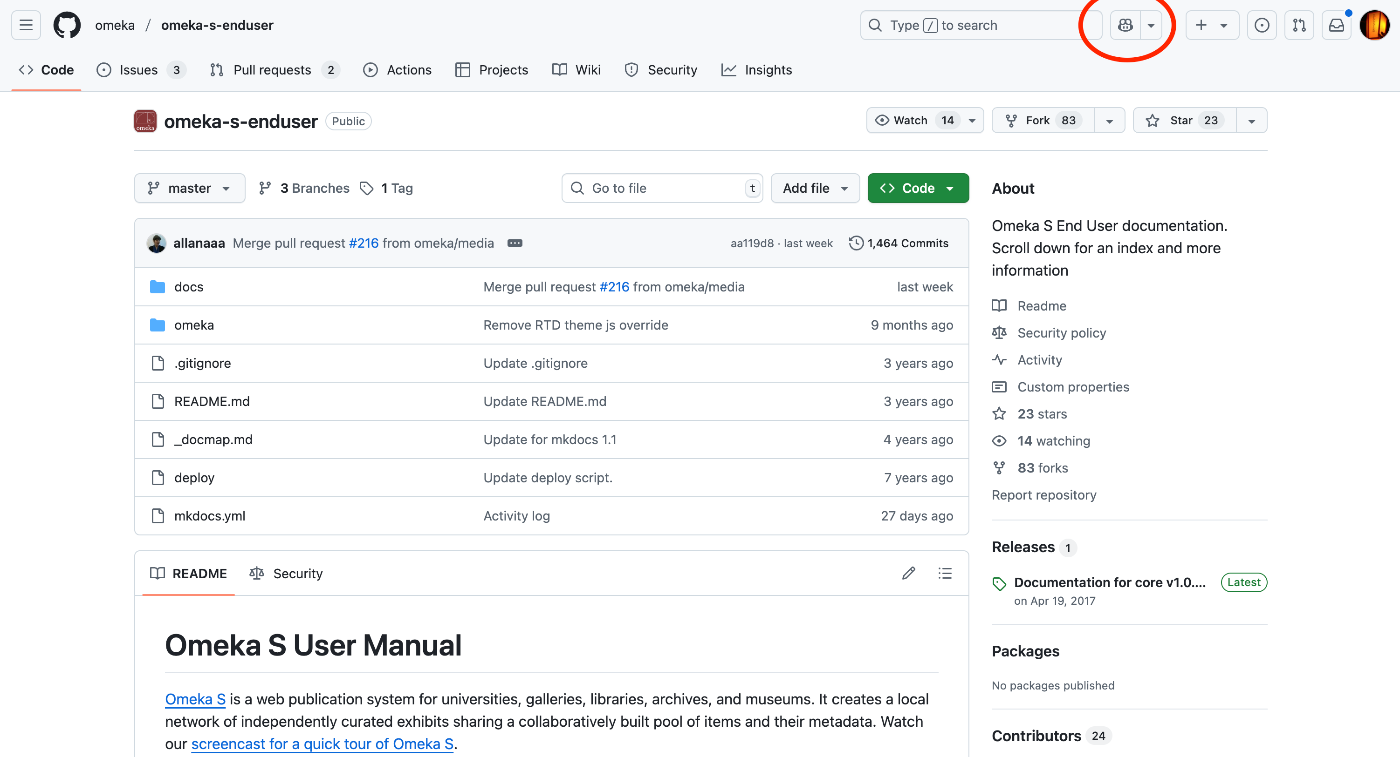
Task: Open the green Code dropdown button
Action: (x=918, y=188)
